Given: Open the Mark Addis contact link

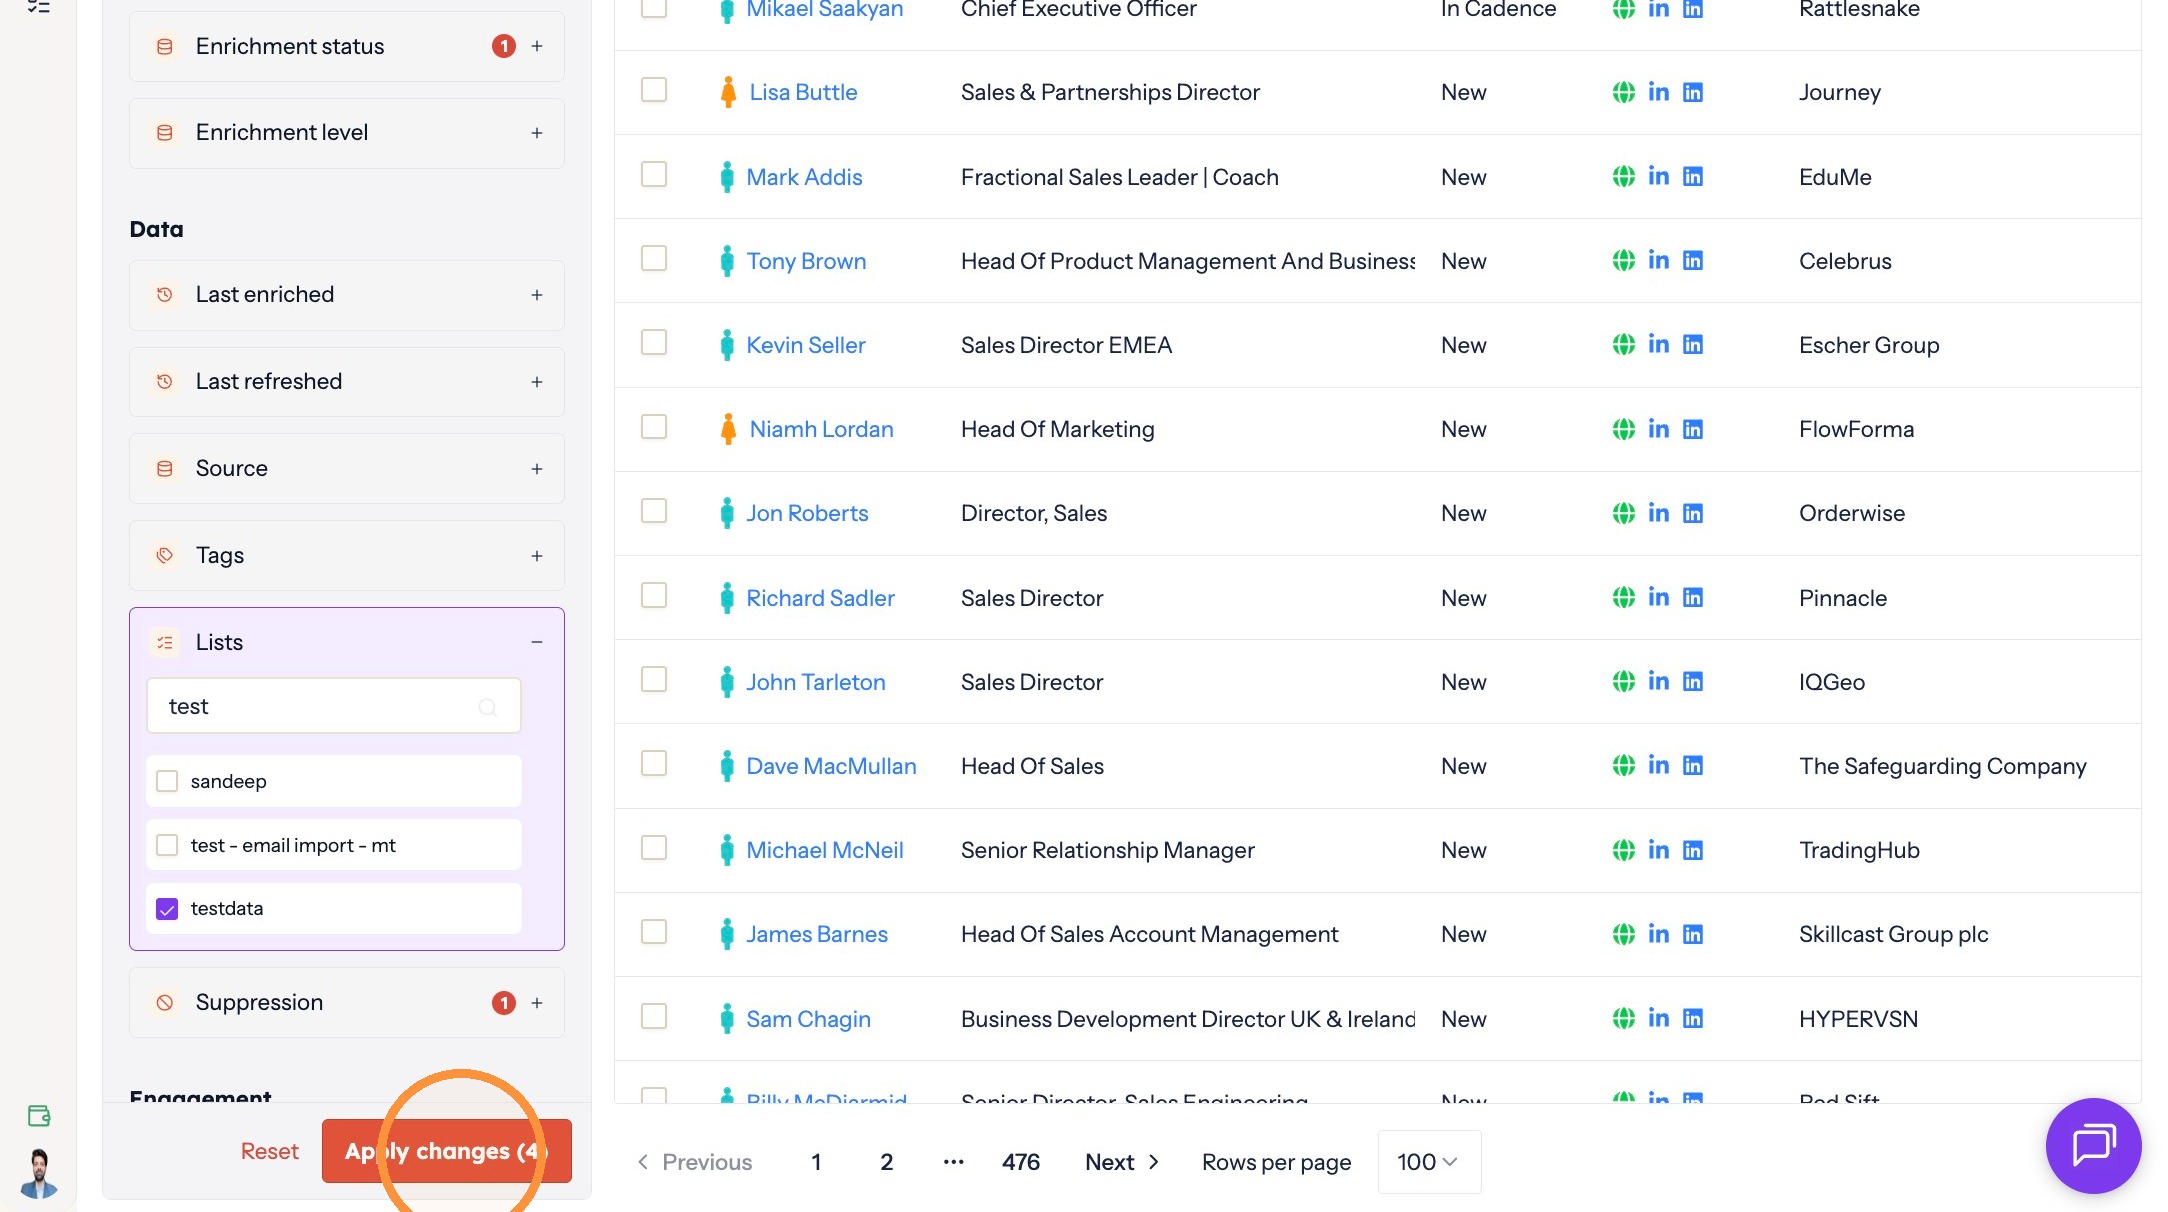Looking at the screenshot, I should [x=804, y=177].
